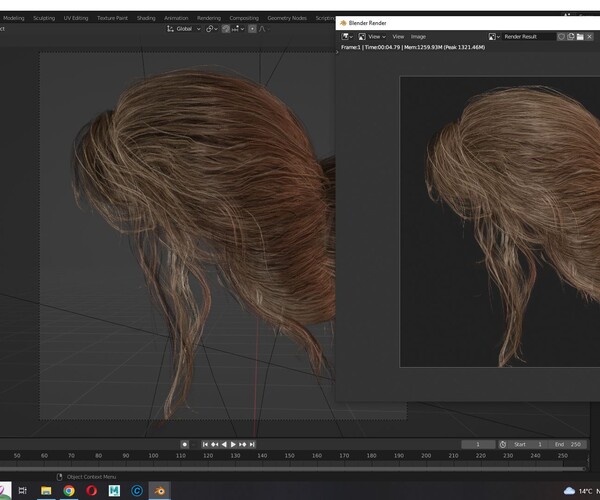Click frame 200 on the timeline ruler
The width and height of the screenshot is (600, 500).
(426, 456)
